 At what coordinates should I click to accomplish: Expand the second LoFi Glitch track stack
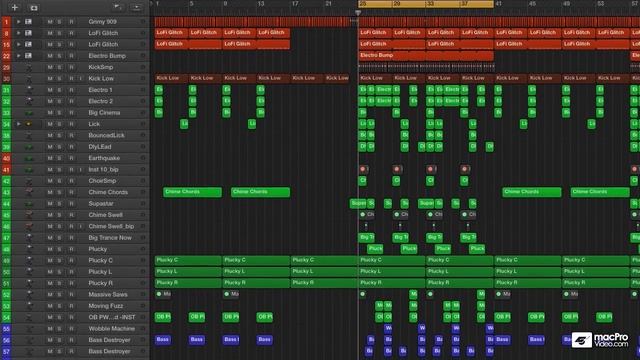18,44
